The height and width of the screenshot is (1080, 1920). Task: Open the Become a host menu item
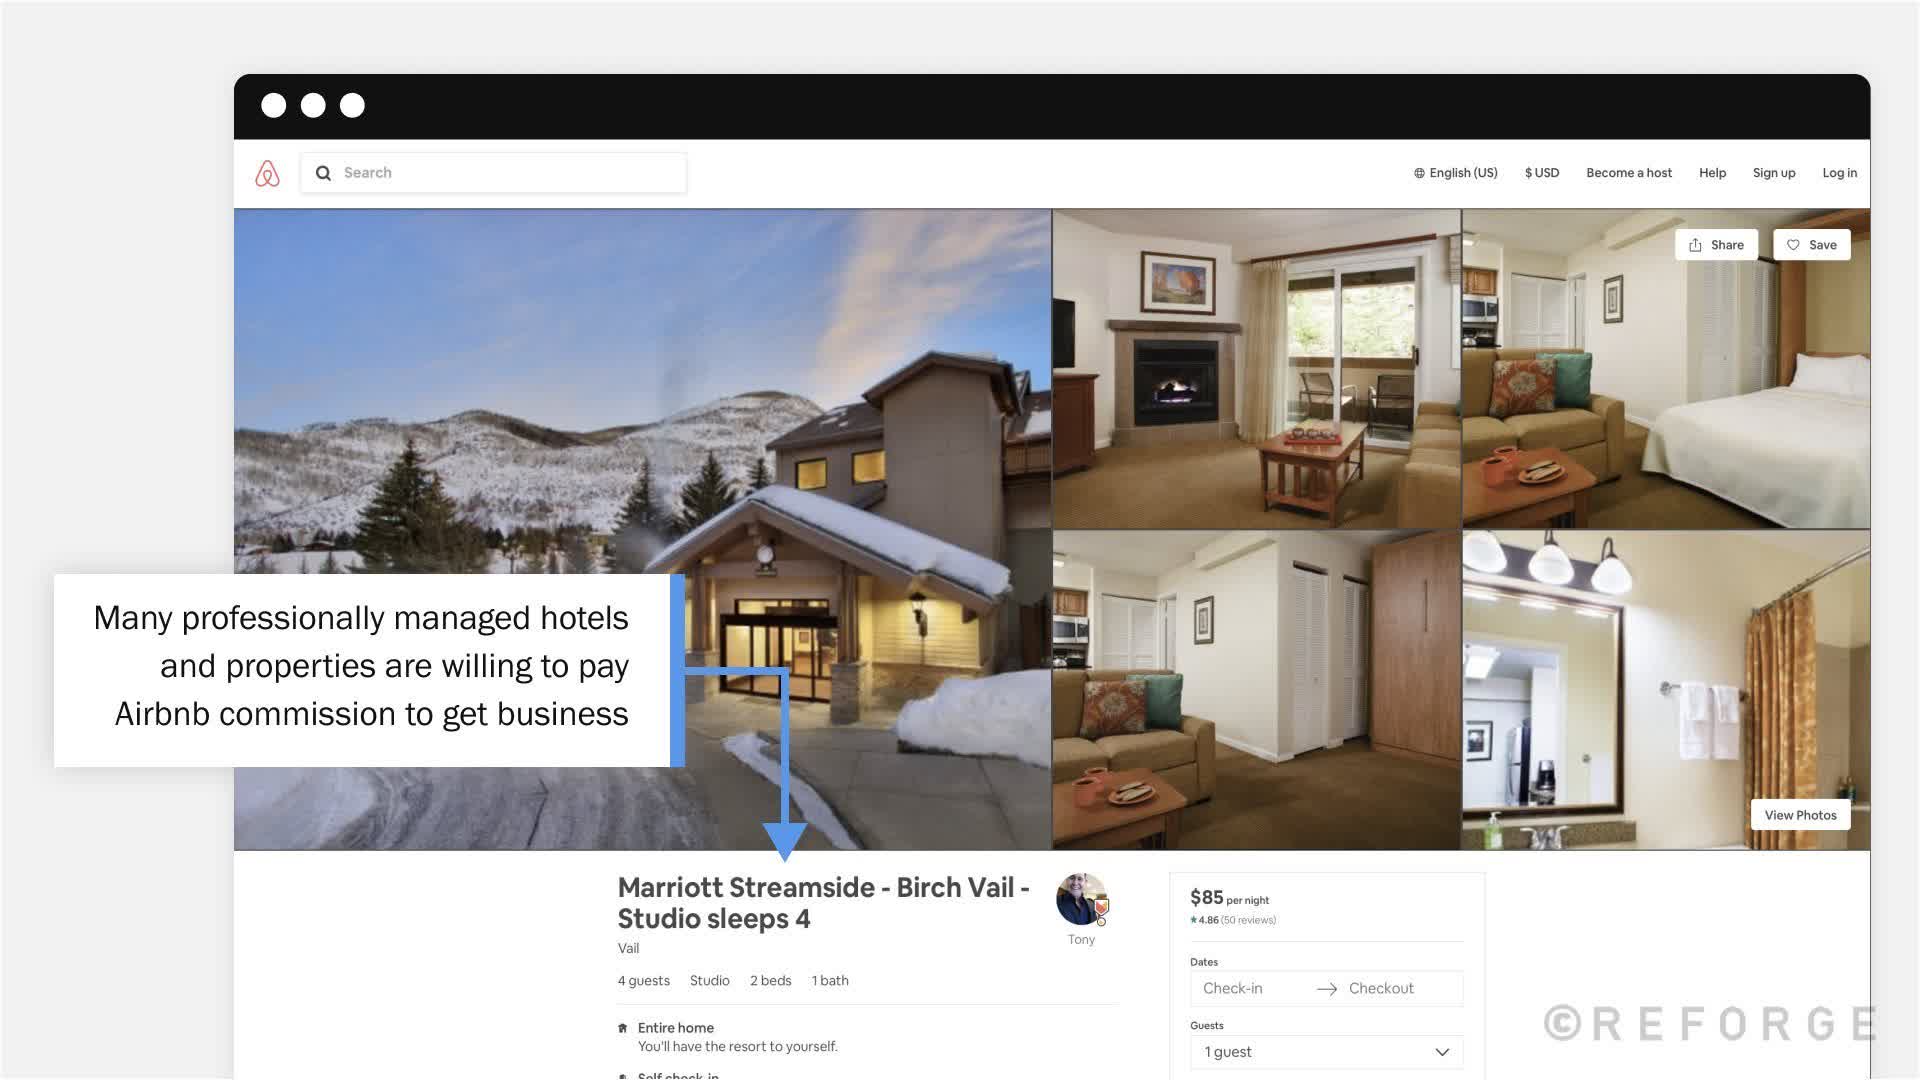click(1628, 173)
